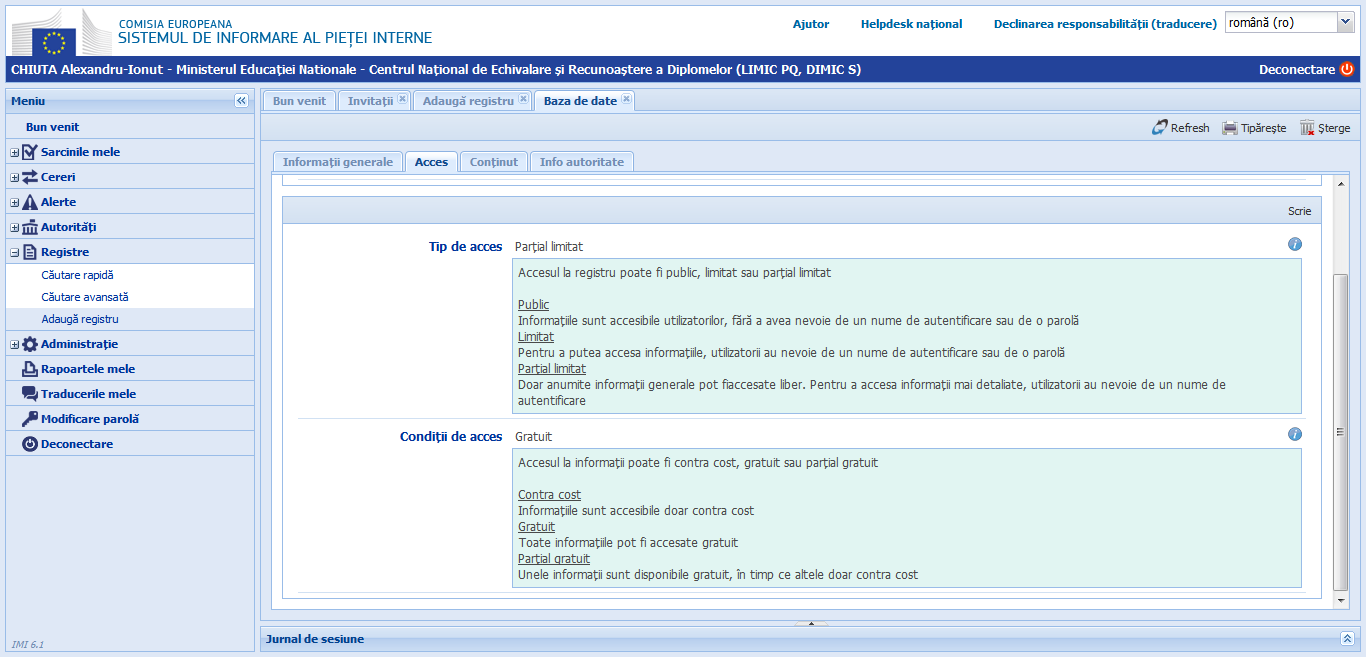Click the Șterge delete icon
Image resolution: width=1366 pixels, height=657 pixels.
1305,127
